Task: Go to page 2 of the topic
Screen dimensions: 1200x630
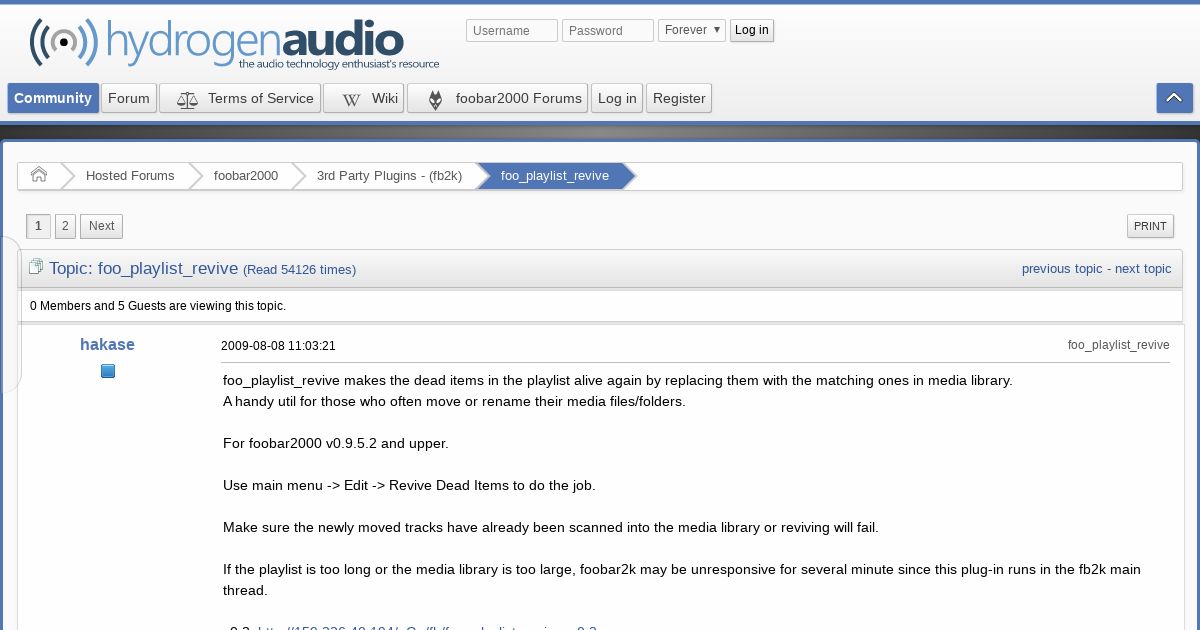Action: (65, 226)
